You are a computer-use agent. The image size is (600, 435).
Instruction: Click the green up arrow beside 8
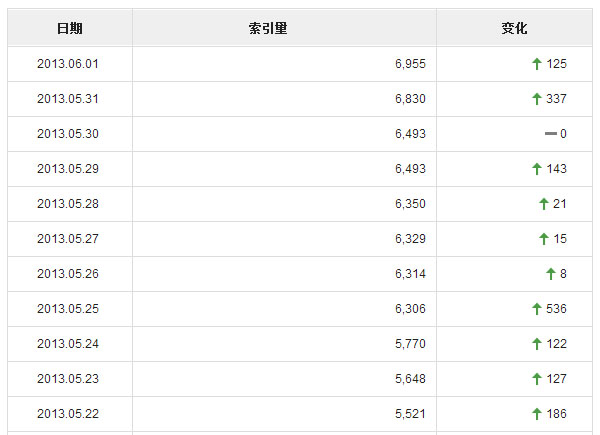tap(550, 274)
